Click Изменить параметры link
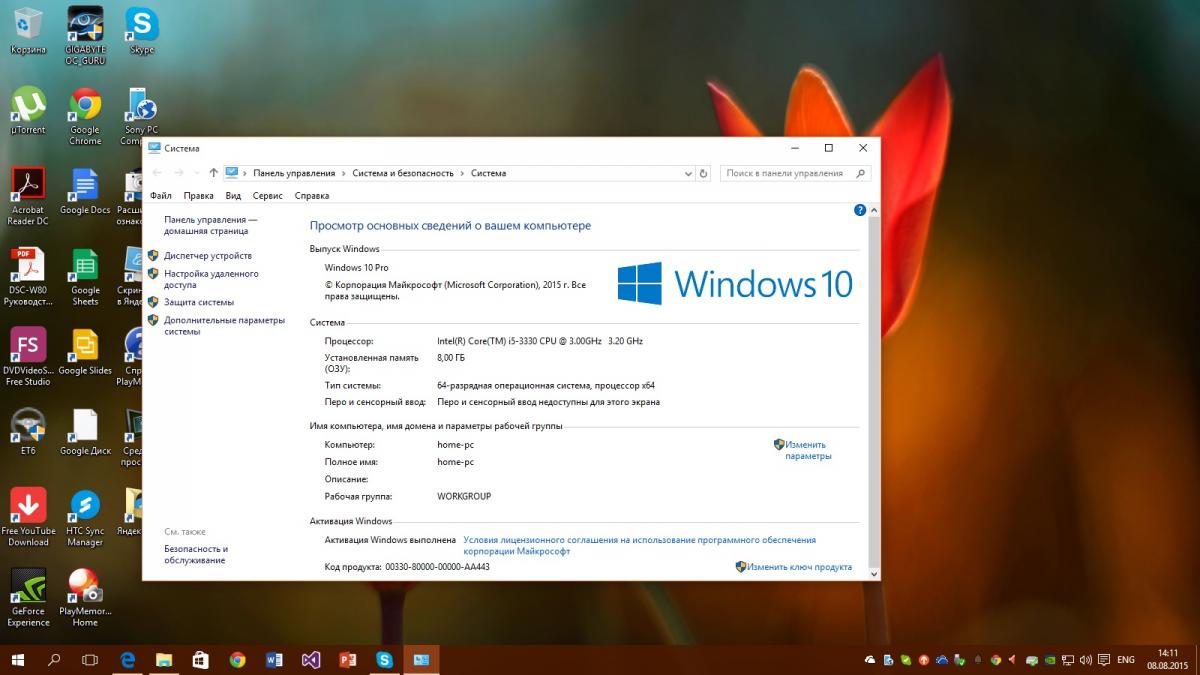This screenshot has height=675, width=1200. 807,450
